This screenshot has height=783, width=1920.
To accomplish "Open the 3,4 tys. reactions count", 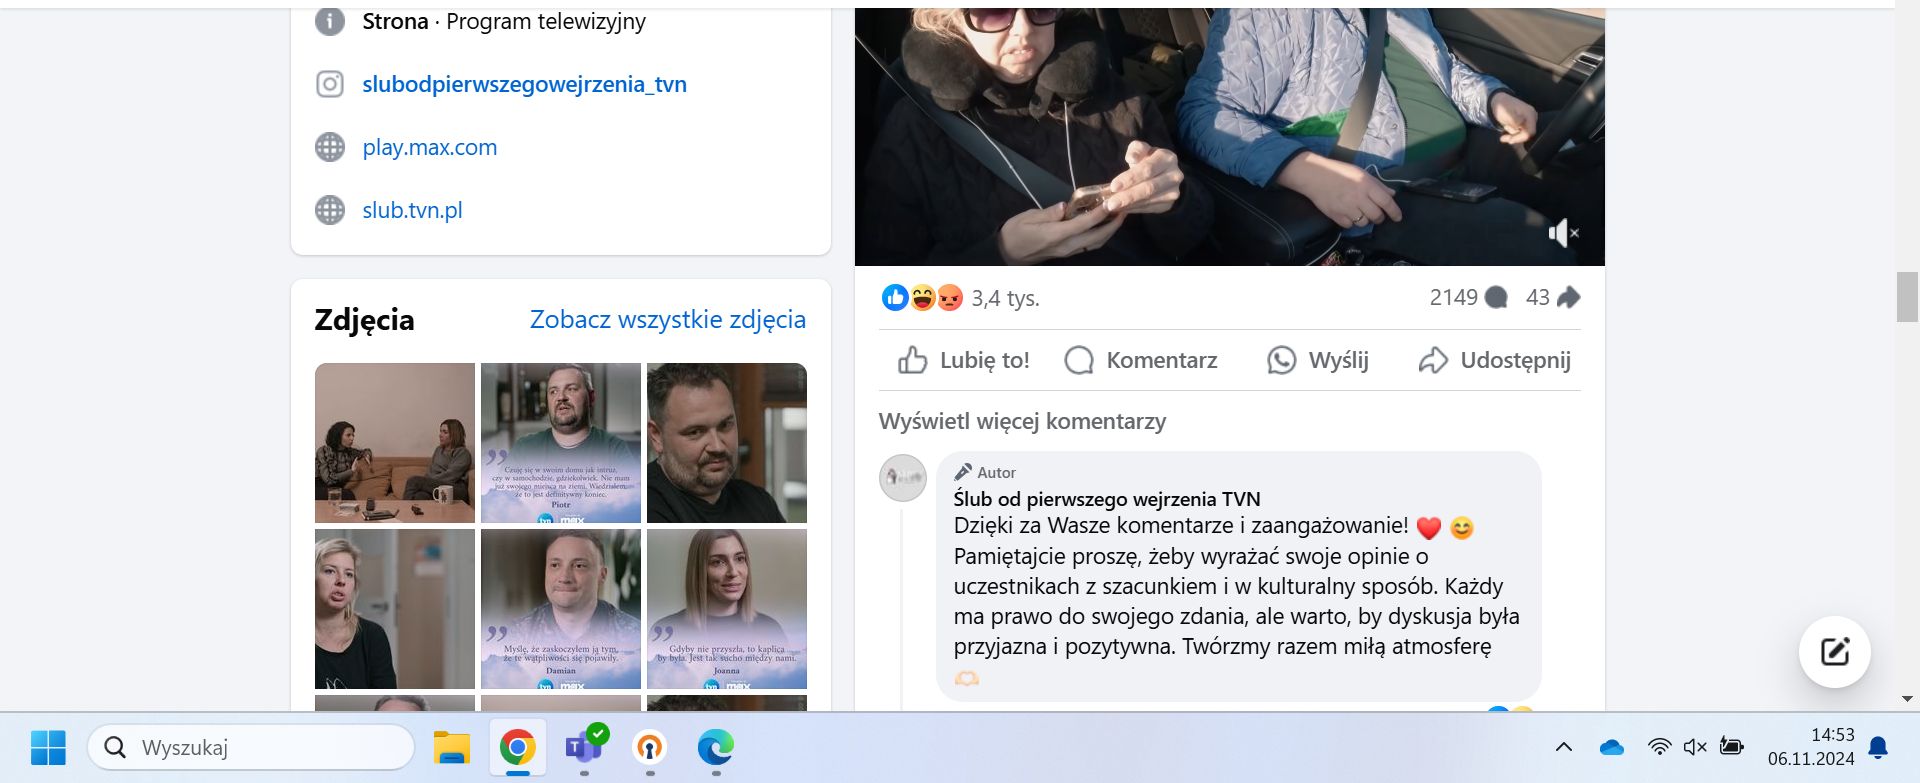I will point(1005,298).
